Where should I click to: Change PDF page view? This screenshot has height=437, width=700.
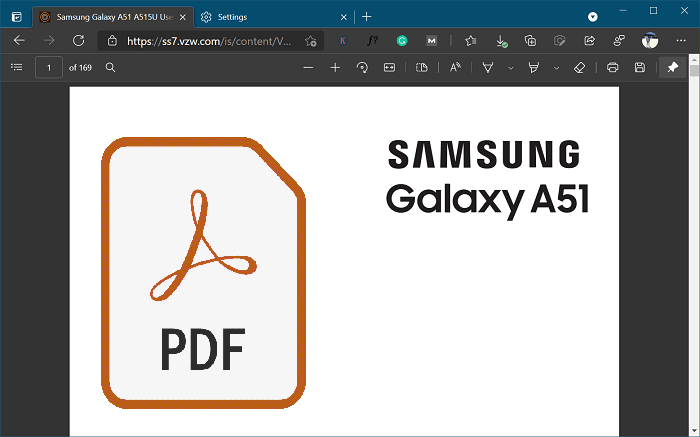pos(421,68)
